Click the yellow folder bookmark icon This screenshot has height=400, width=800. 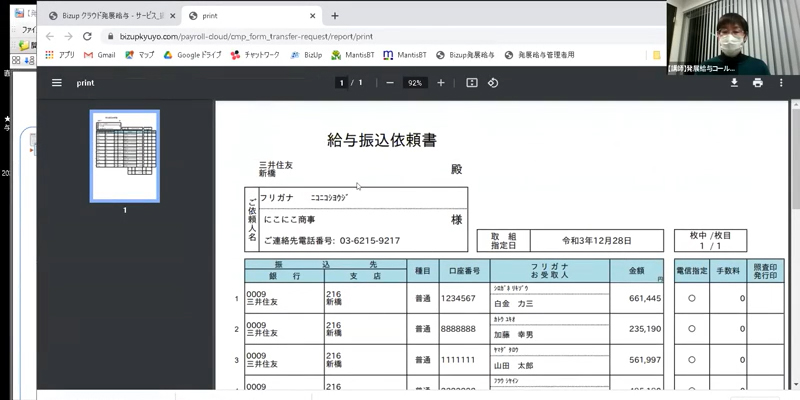pyautogui.click(x=657, y=55)
